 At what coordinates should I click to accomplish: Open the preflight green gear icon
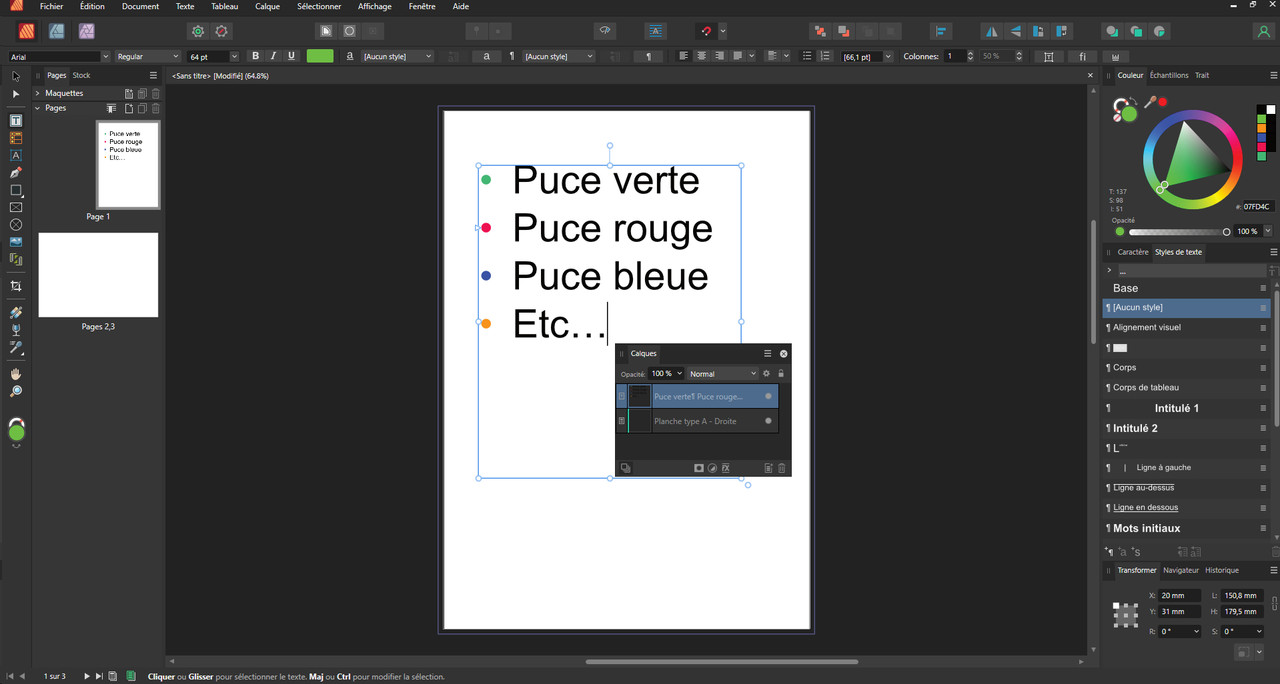point(198,31)
